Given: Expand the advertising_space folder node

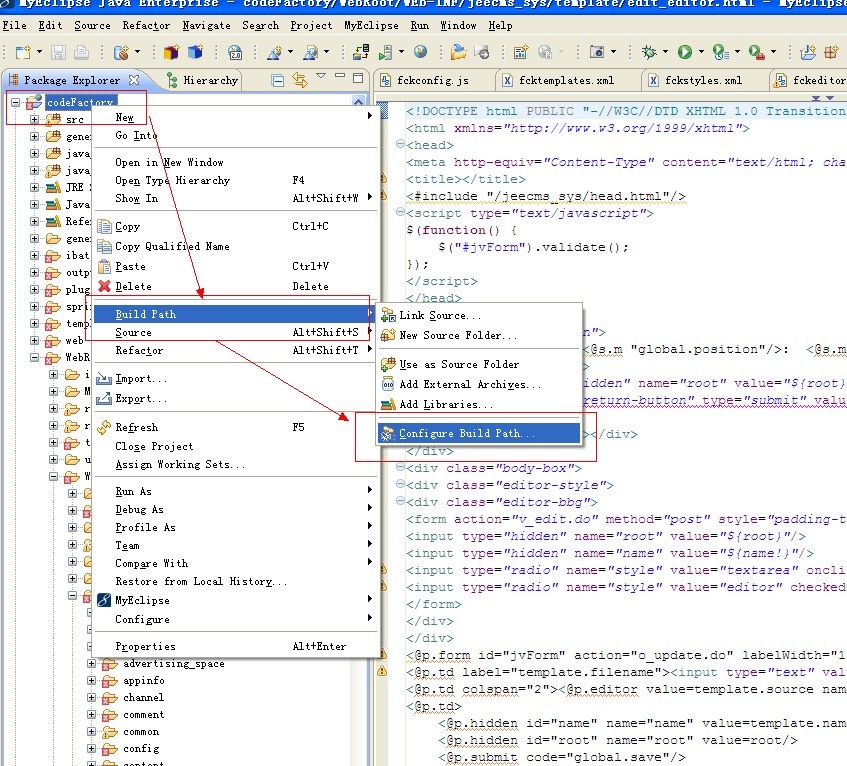Looking at the screenshot, I should click(92, 664).
